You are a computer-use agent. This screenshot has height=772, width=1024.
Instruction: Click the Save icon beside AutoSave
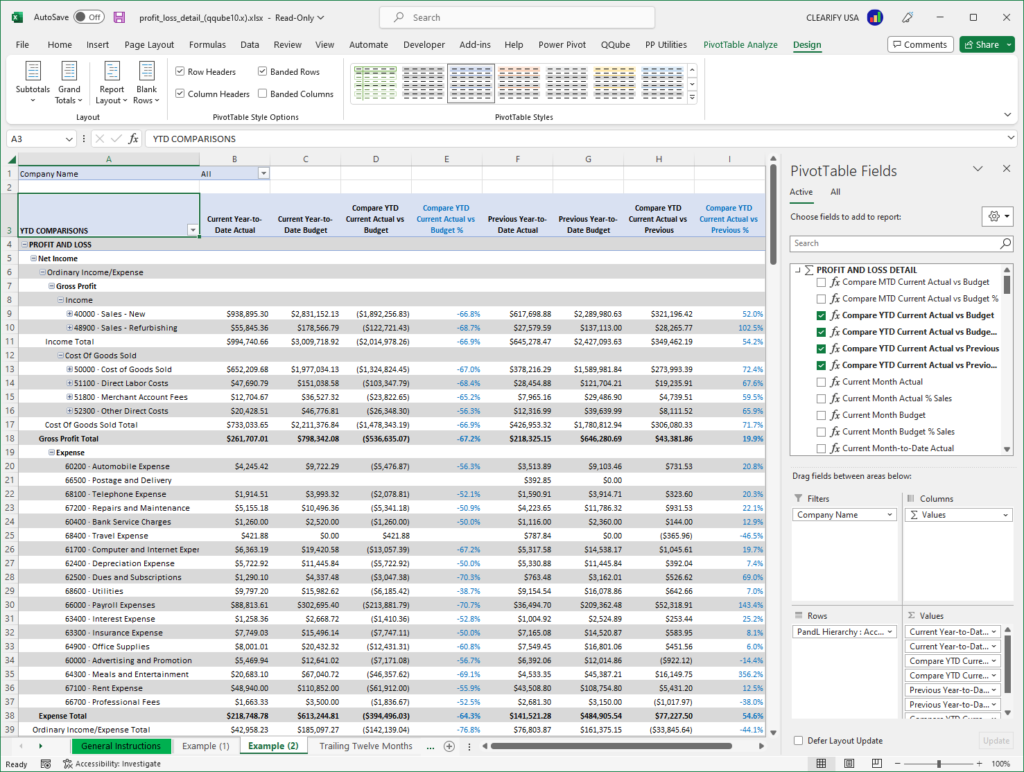(x=118, y=17)
